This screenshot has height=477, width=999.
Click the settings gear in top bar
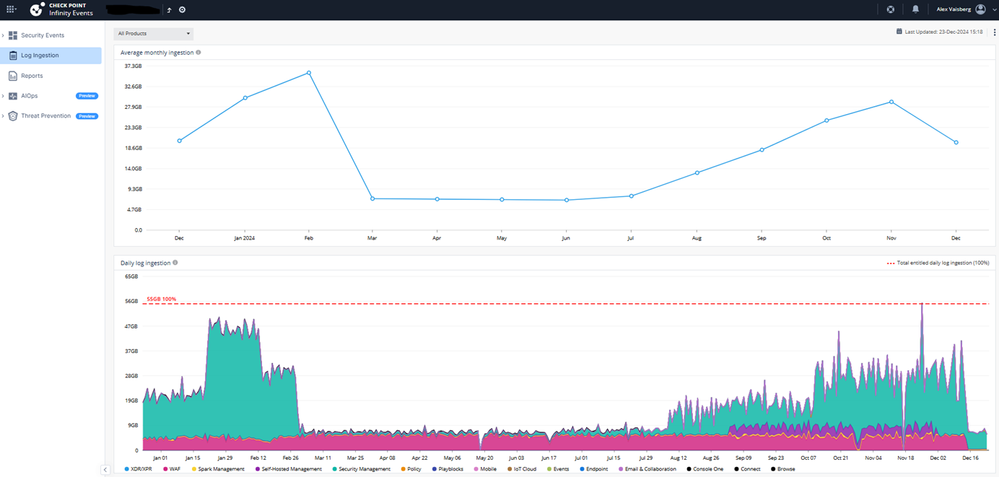coord(182,9)
